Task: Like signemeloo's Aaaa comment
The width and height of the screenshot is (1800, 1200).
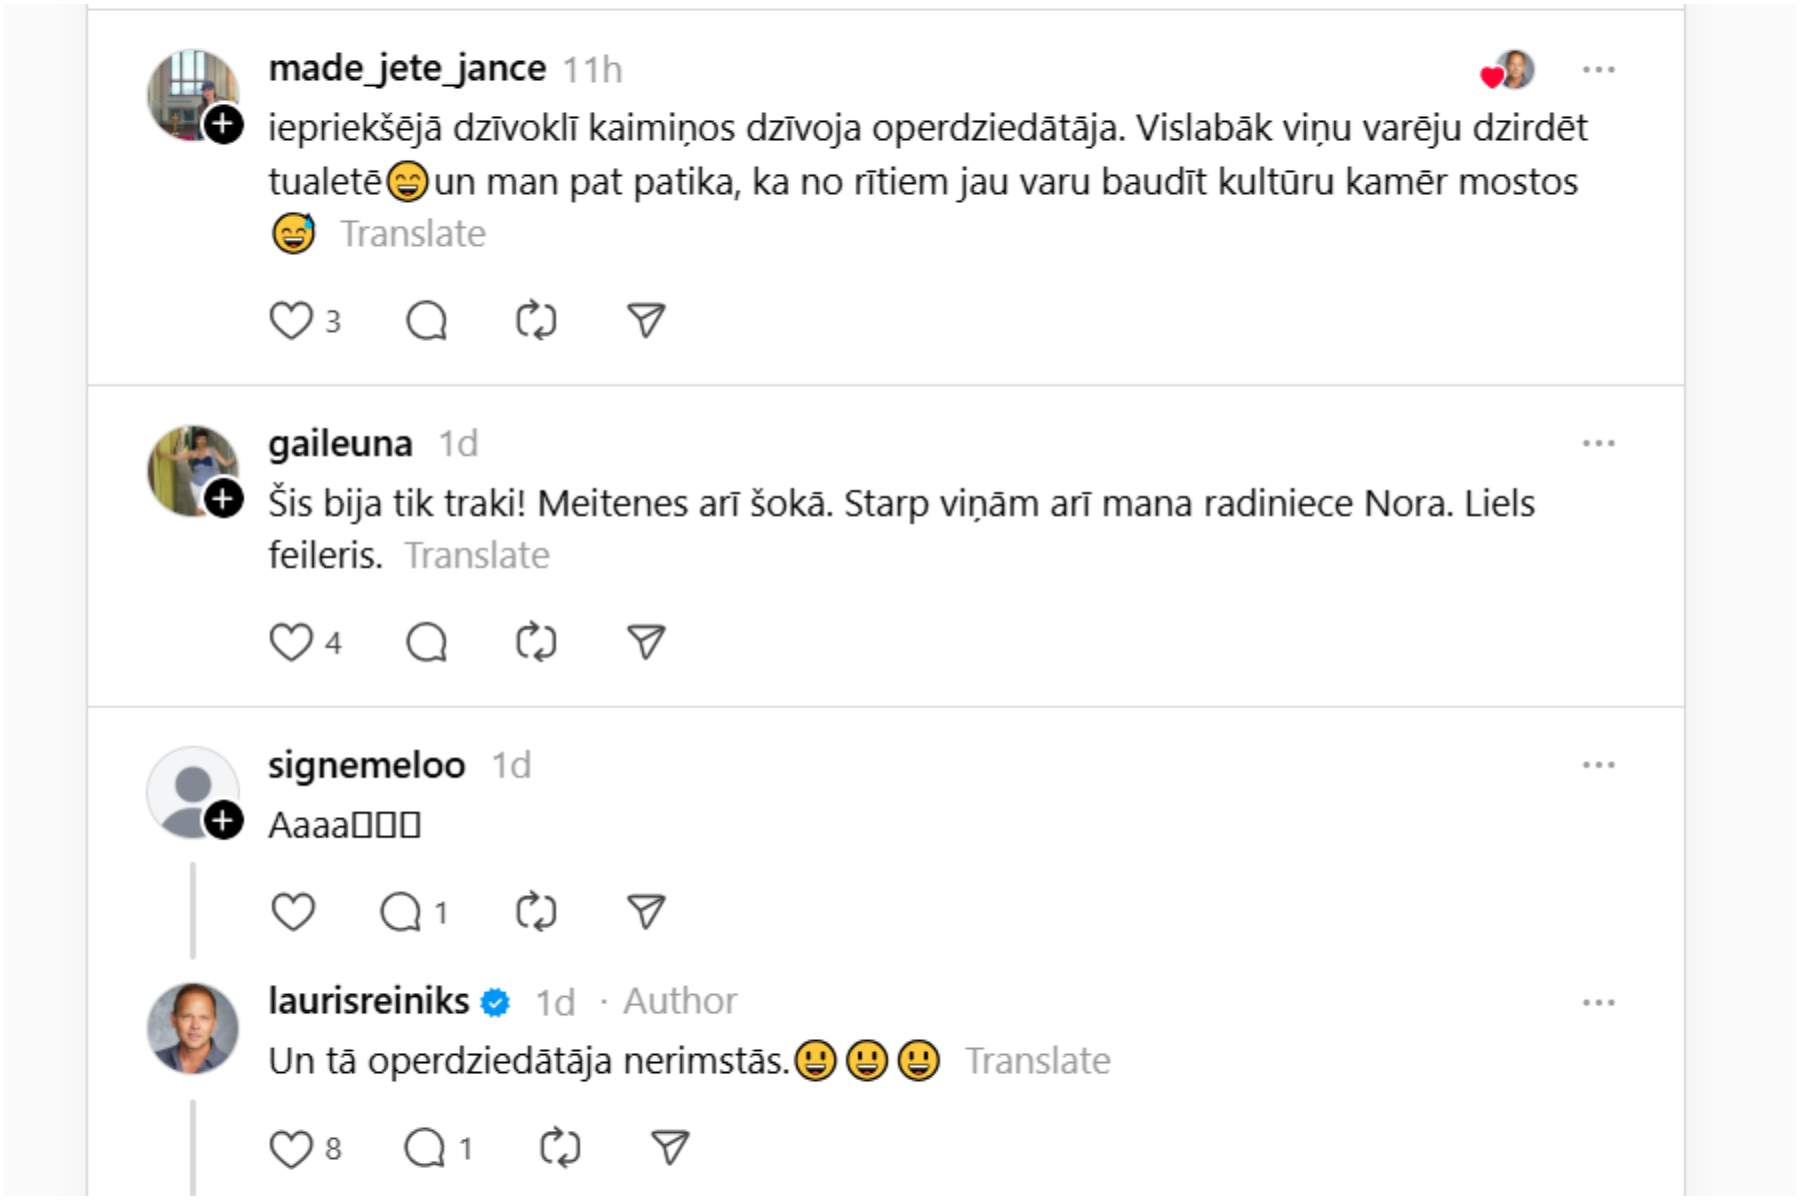Action: tap(292, 912)
